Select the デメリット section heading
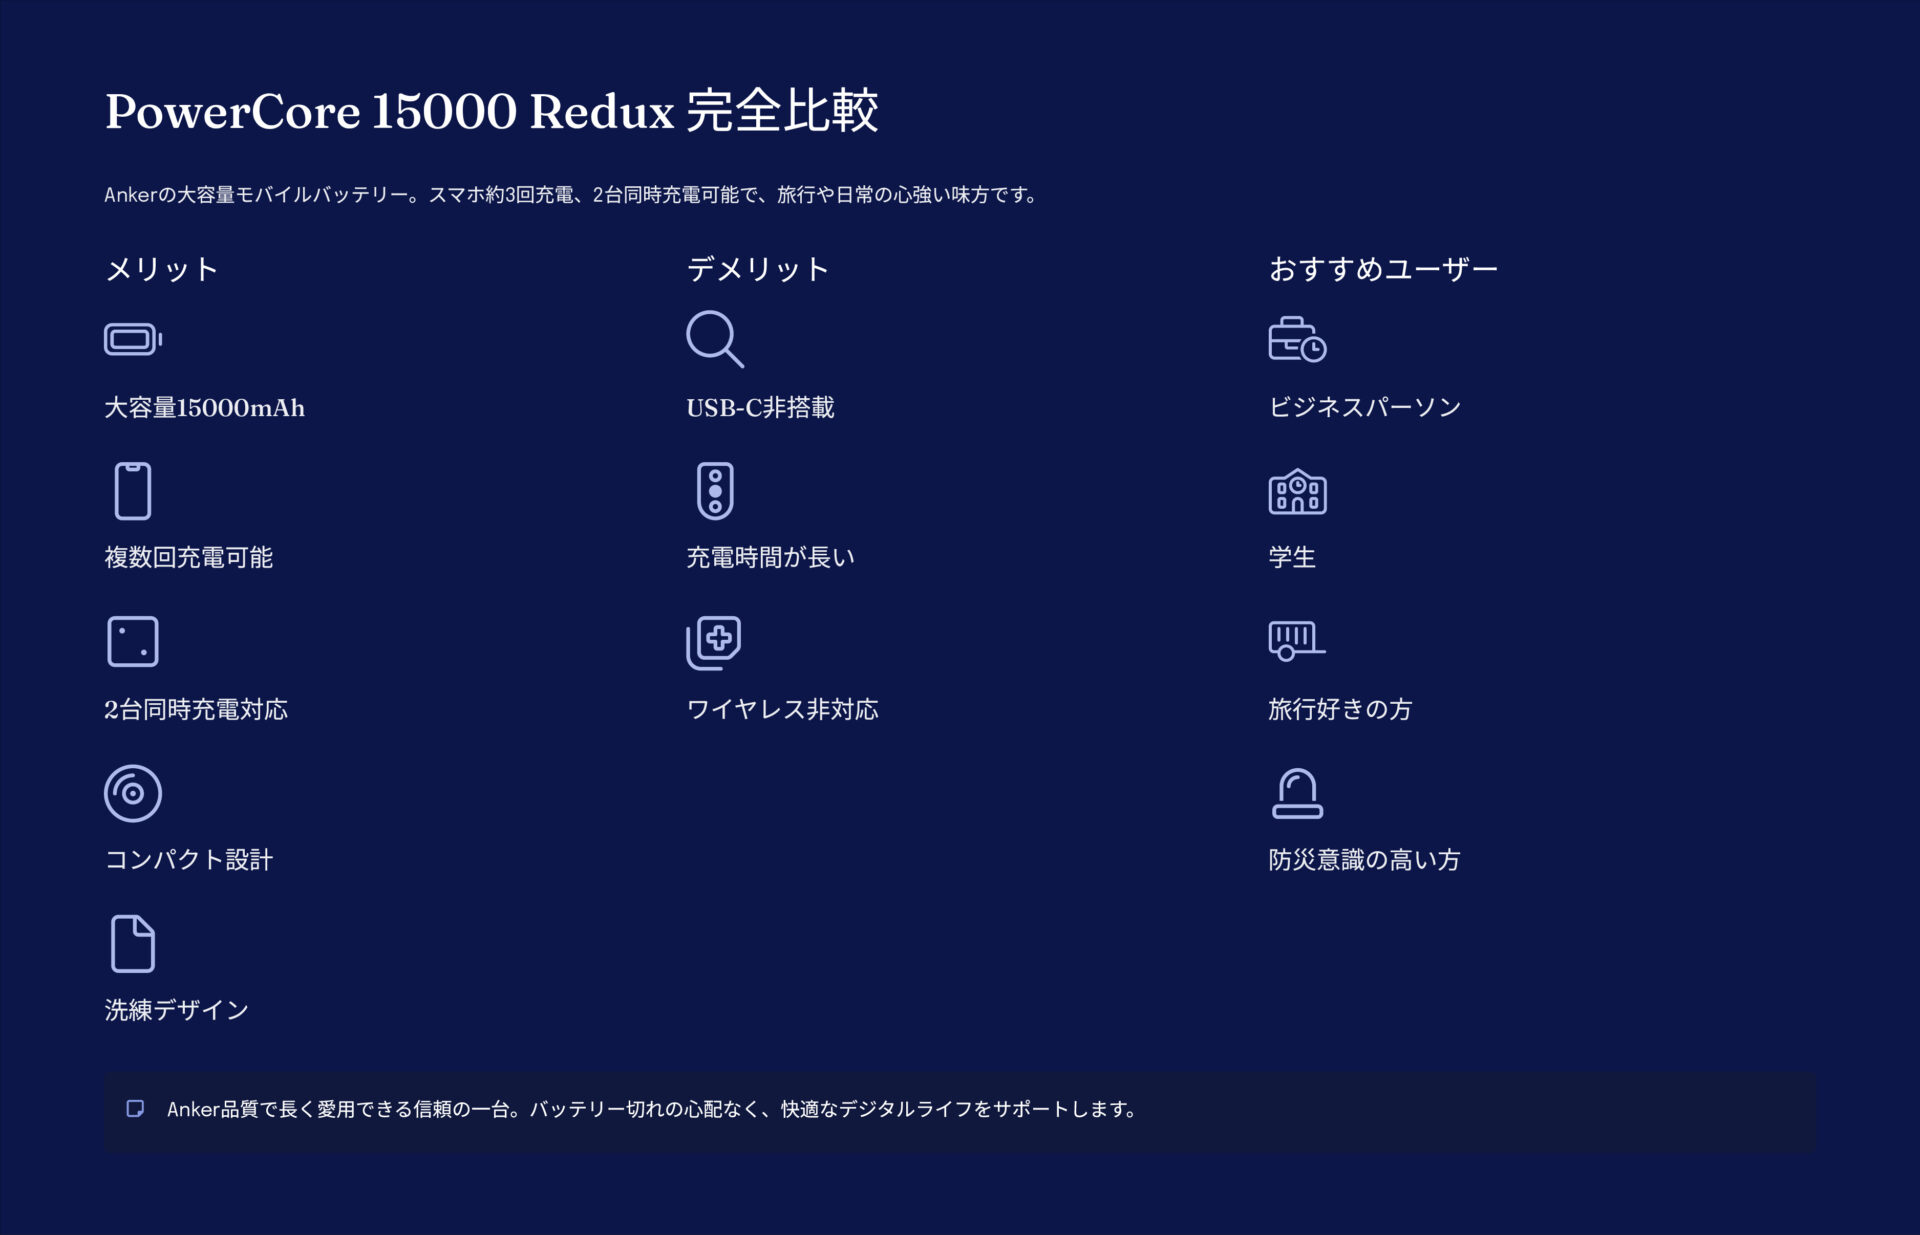Screen dimensions: 1920x1235 (757, 267)
